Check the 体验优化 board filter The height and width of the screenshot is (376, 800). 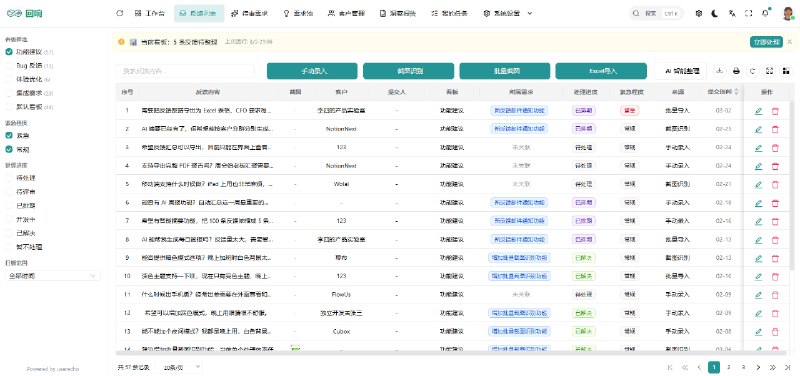click(x=9, y=79)
